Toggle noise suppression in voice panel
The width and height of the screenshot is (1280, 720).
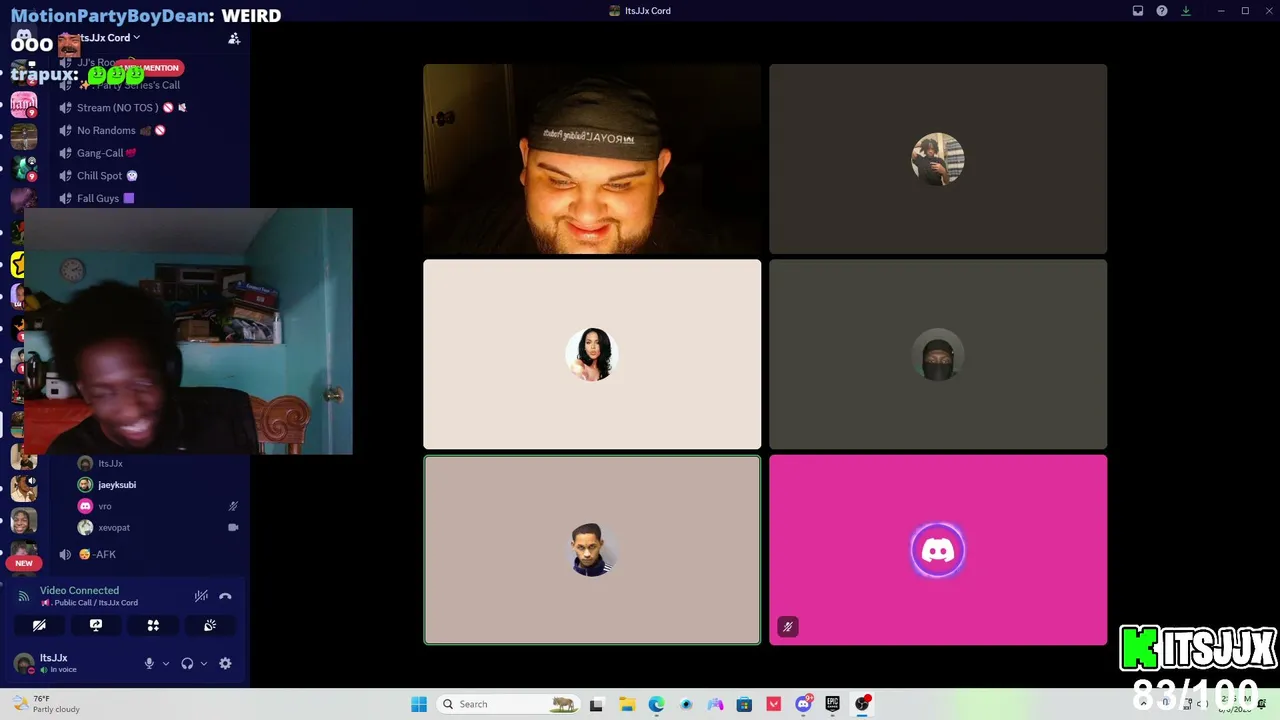tap(201, 596)
